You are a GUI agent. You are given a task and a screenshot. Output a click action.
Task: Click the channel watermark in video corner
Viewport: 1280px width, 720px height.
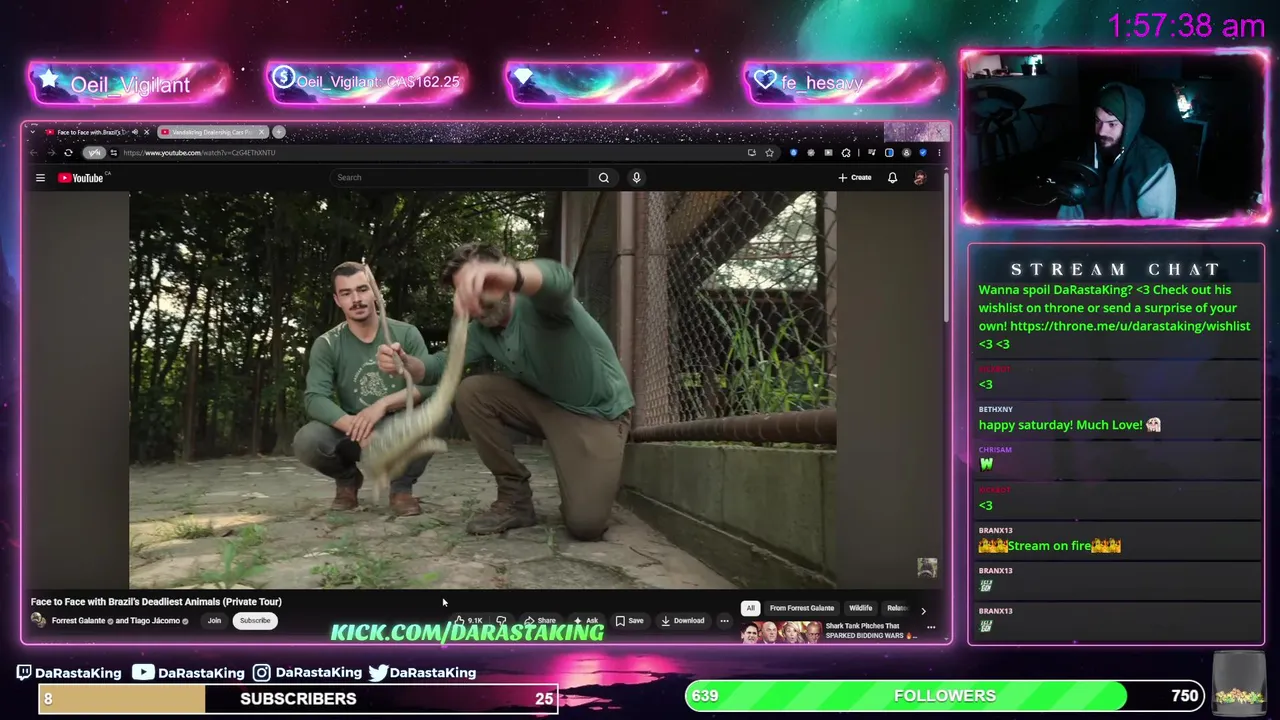(x=927, y=568)
